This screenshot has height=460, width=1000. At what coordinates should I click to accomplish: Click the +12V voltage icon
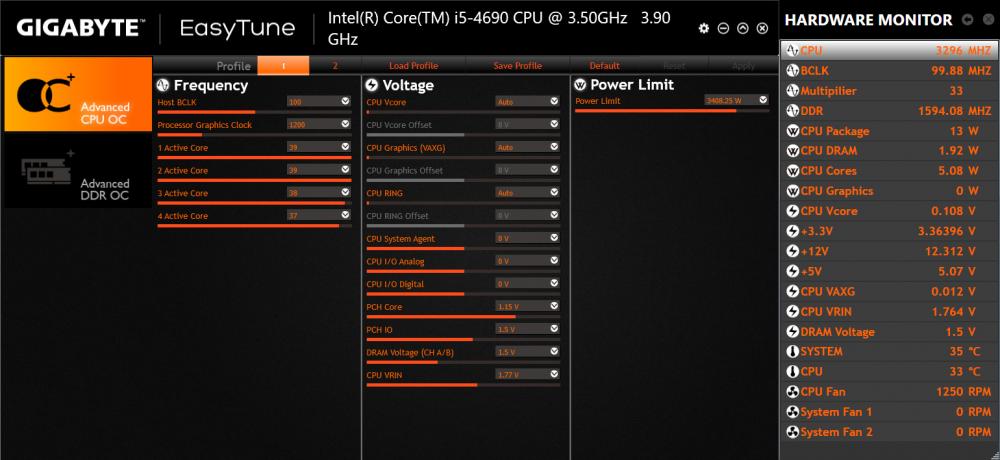click(x=793, y=251)
